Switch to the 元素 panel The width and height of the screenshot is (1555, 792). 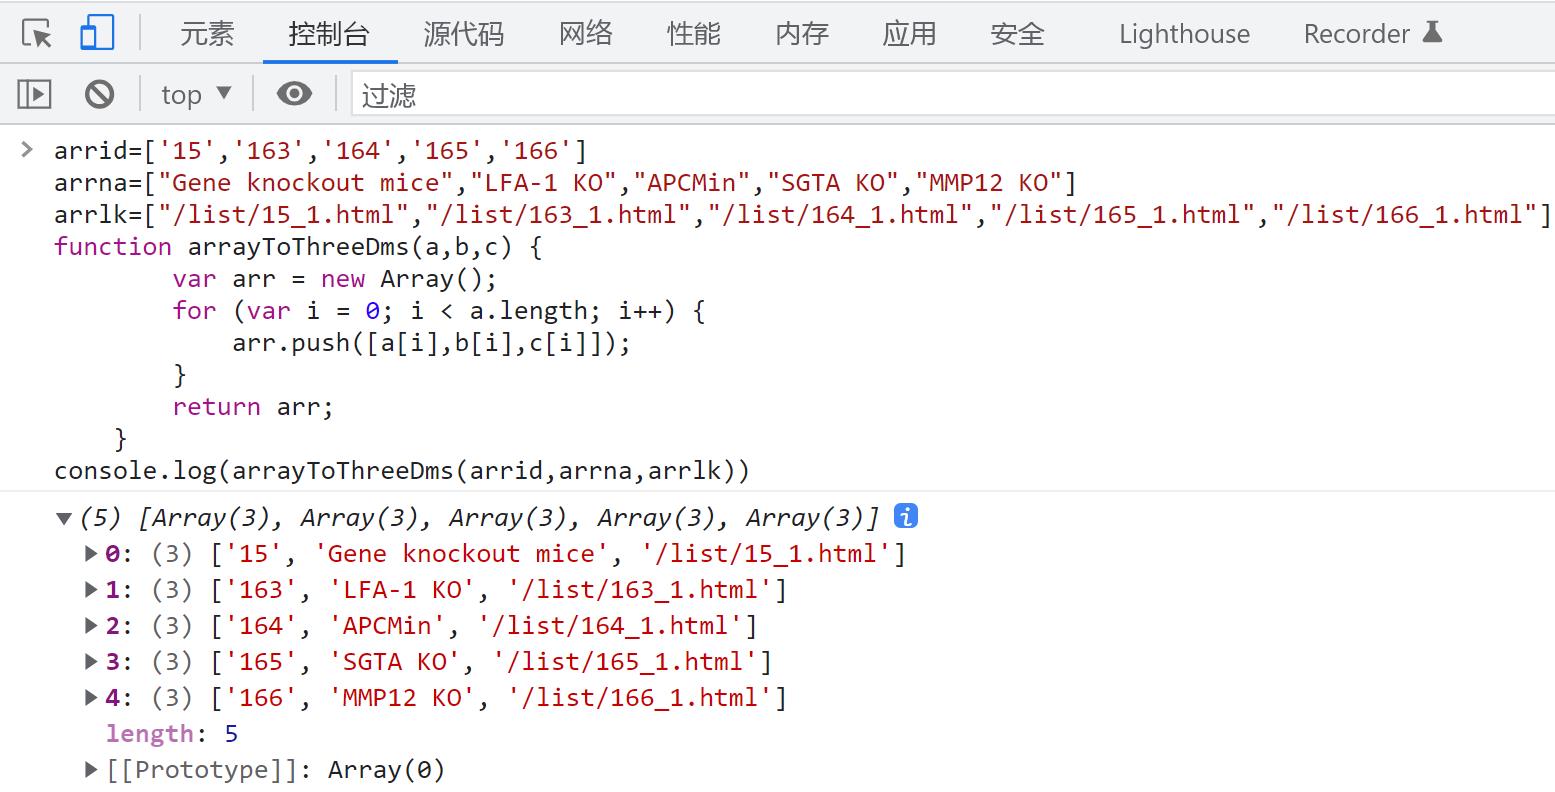(207, 33)
